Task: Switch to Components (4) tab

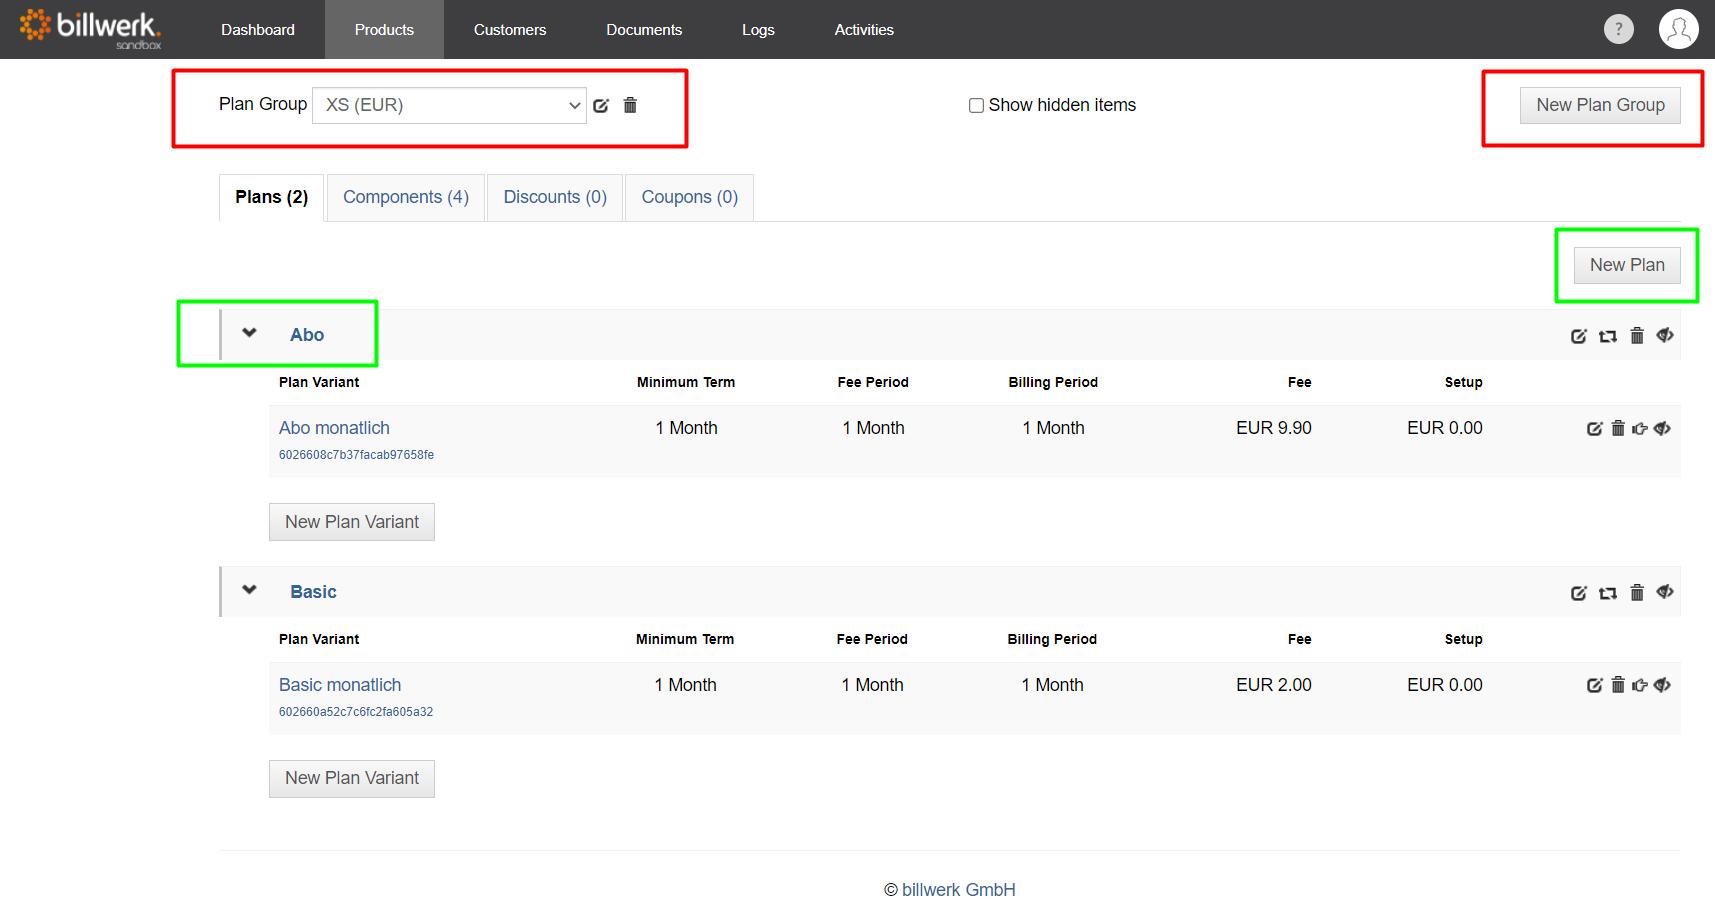Action: pyautogui.click(x=406, y=197)
